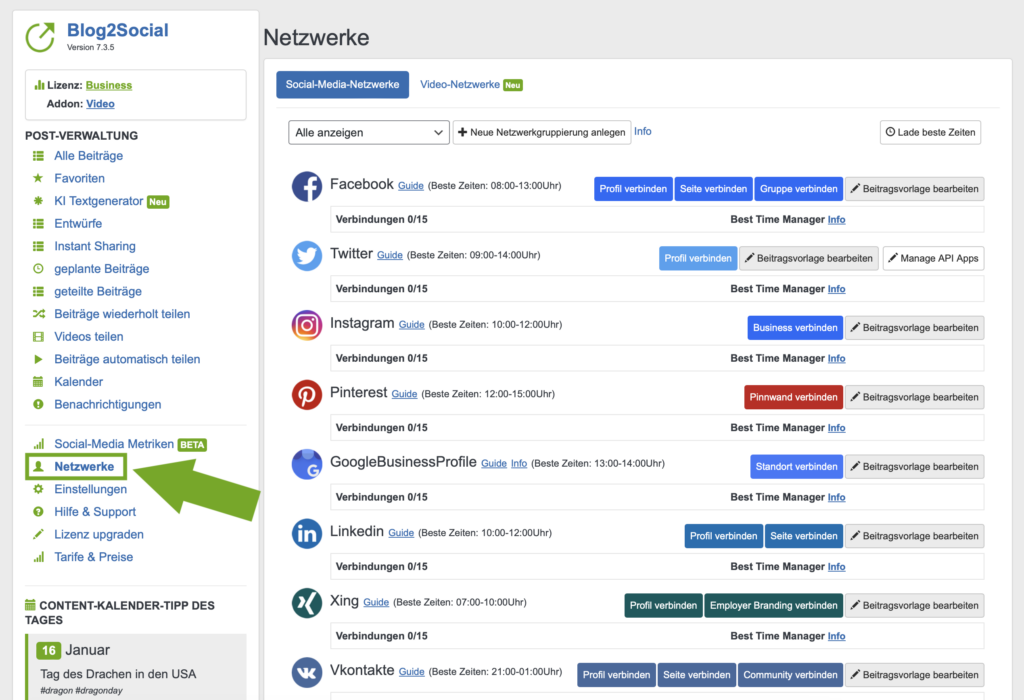Click the Twitter bird icon
Viewport: 1024px width, 700px height.
(307, 256)
